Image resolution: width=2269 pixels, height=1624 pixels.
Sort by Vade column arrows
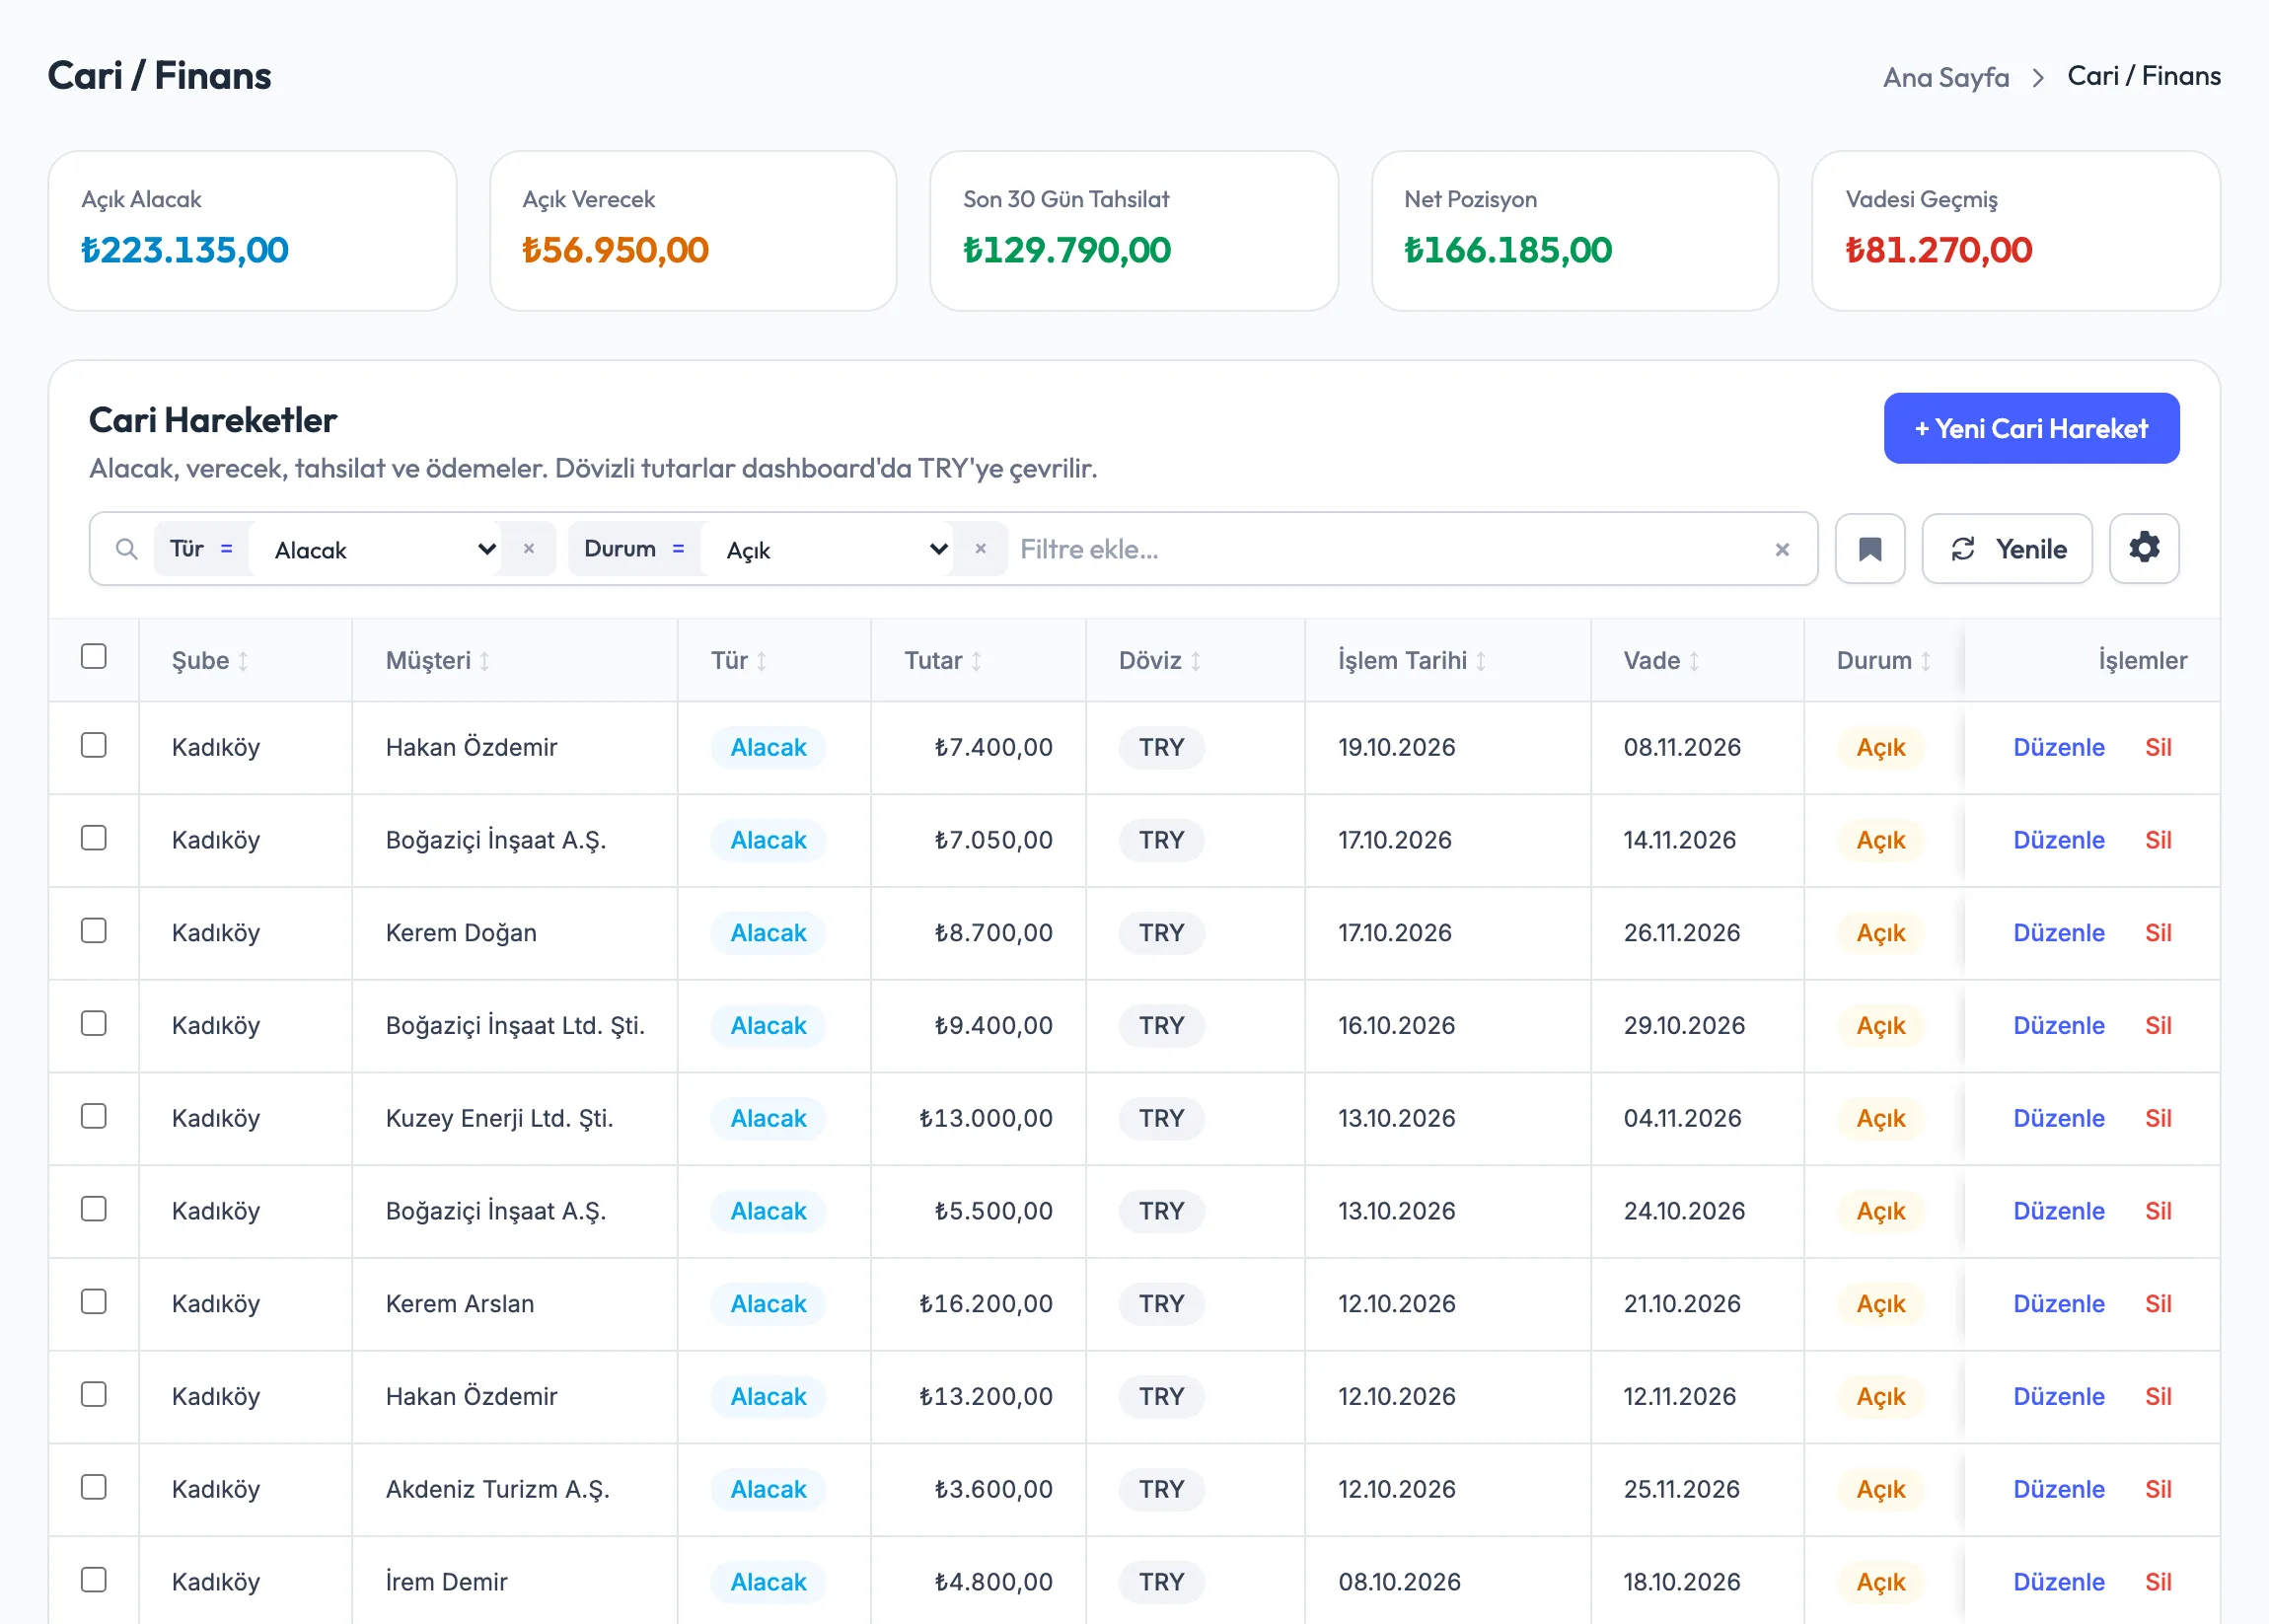click(x=1693, y=661)
